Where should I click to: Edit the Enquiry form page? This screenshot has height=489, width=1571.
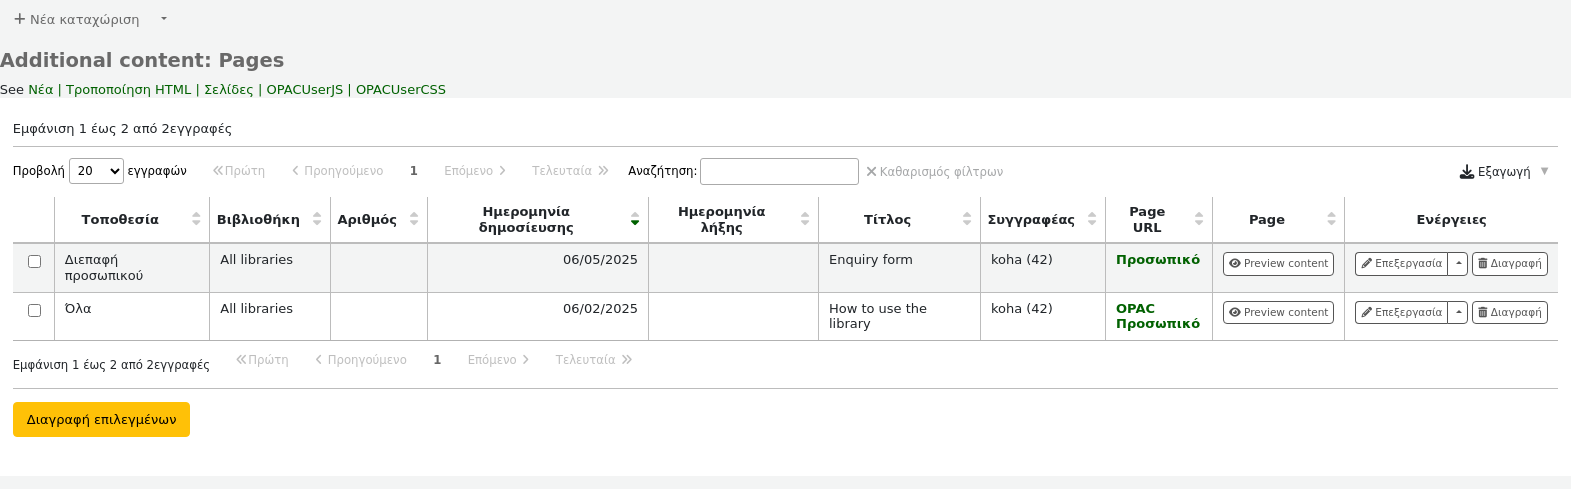[x=1401, y=264]
